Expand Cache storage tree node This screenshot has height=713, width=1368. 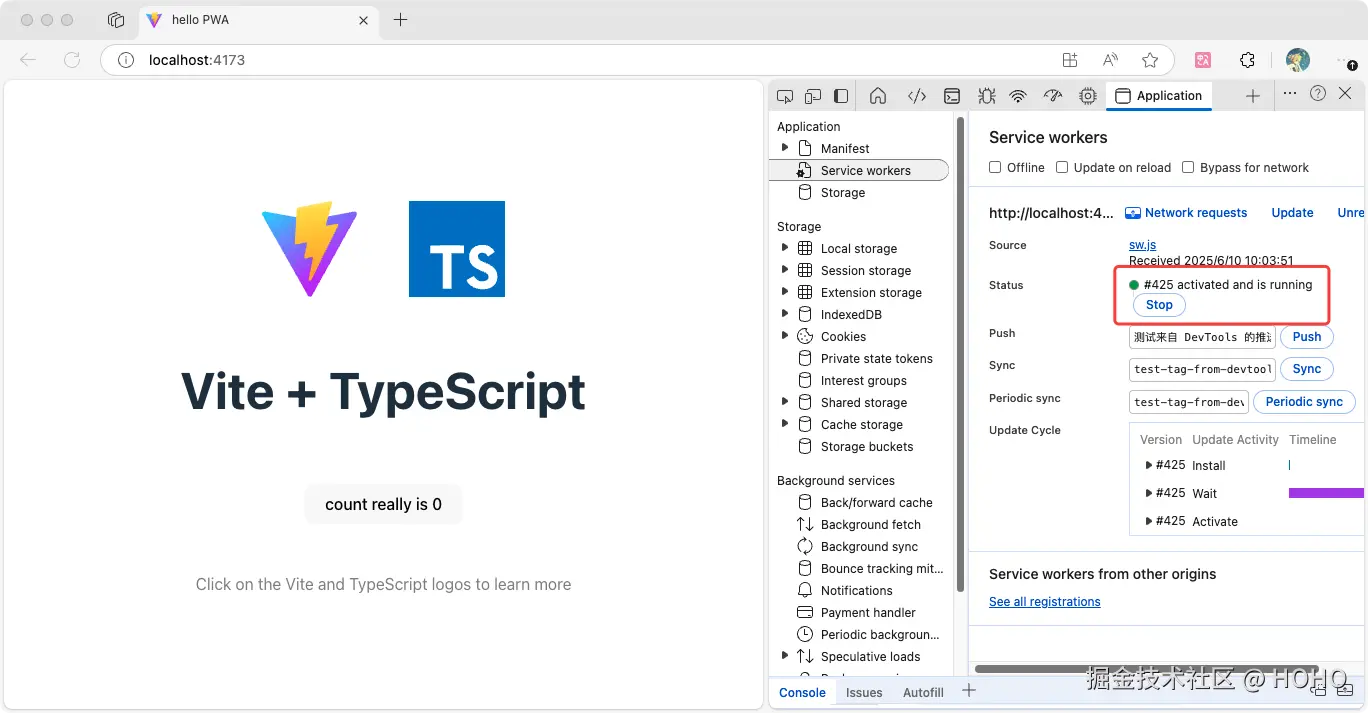tap(785, 424)
